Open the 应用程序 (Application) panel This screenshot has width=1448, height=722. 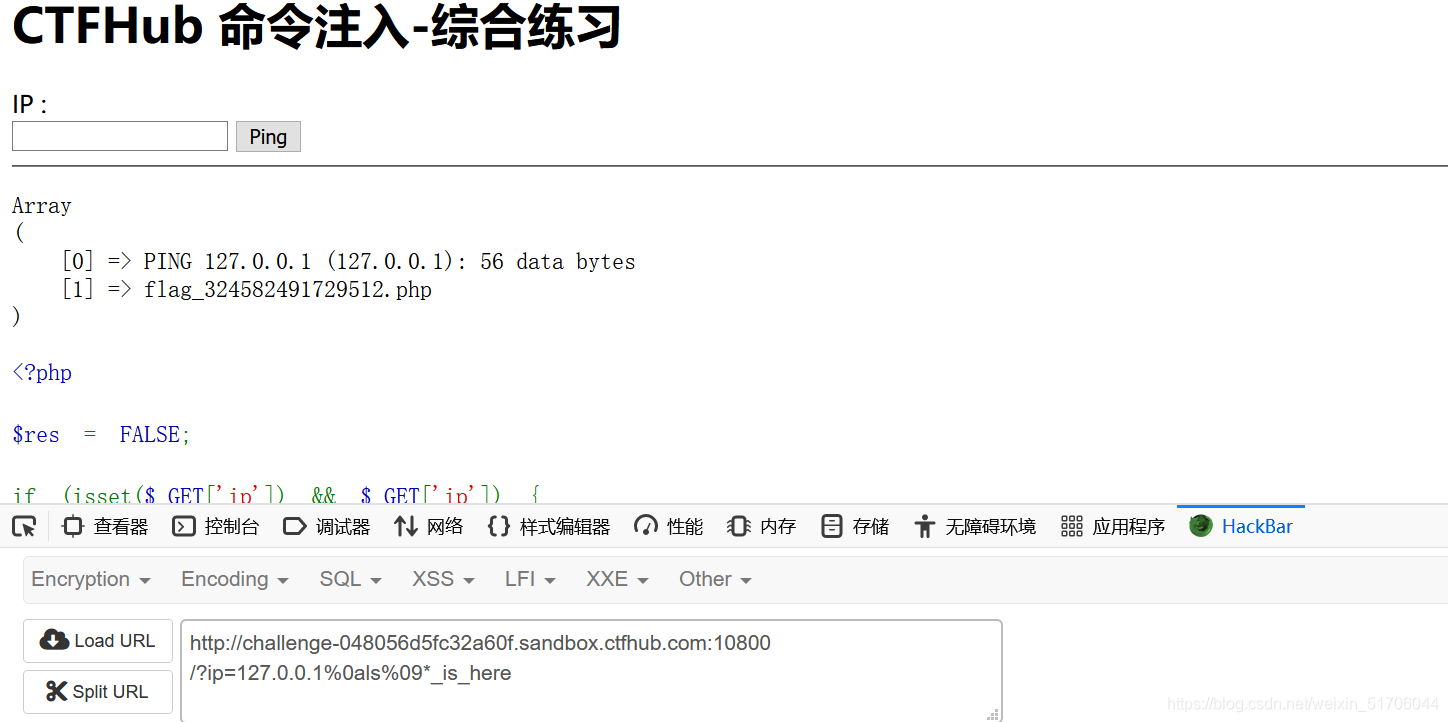tap(1112, 525)
